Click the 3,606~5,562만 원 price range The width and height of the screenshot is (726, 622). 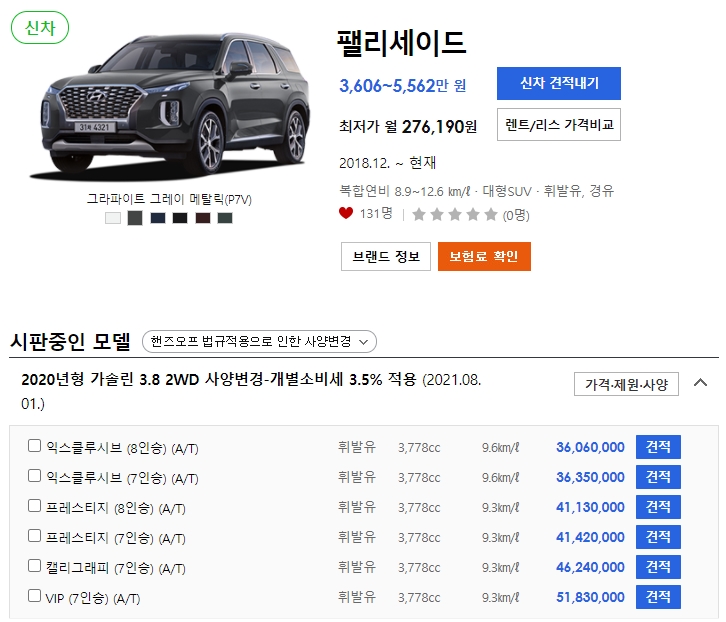pos(402,86)
